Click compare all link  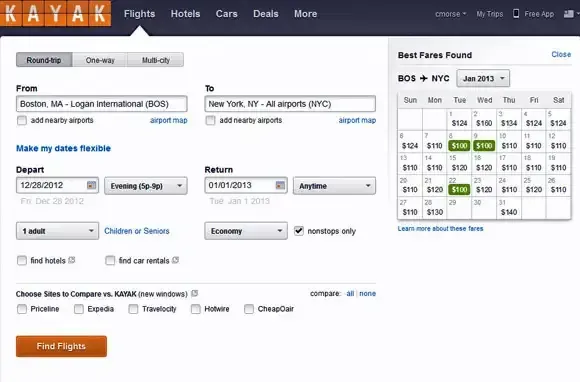click(x=350, y=294)
